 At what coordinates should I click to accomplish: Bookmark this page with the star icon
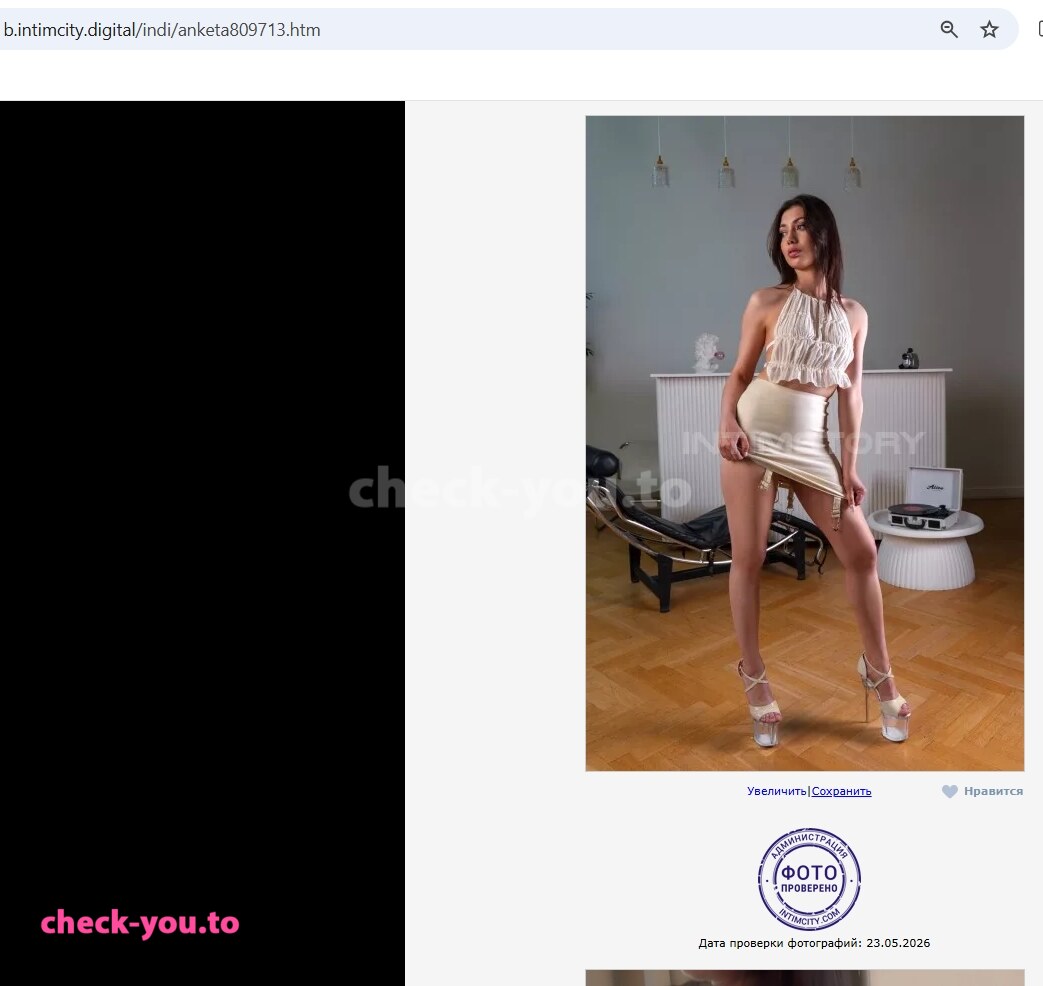[x=989, y=29]
